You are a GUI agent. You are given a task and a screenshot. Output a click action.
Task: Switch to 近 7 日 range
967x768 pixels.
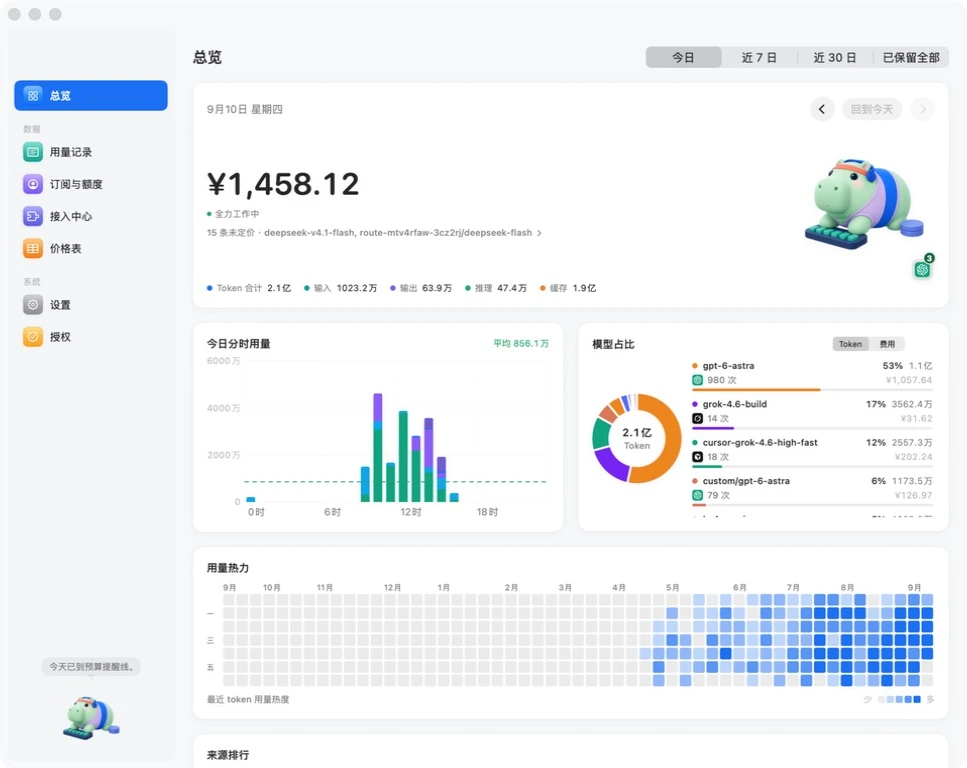click(759, 57)
